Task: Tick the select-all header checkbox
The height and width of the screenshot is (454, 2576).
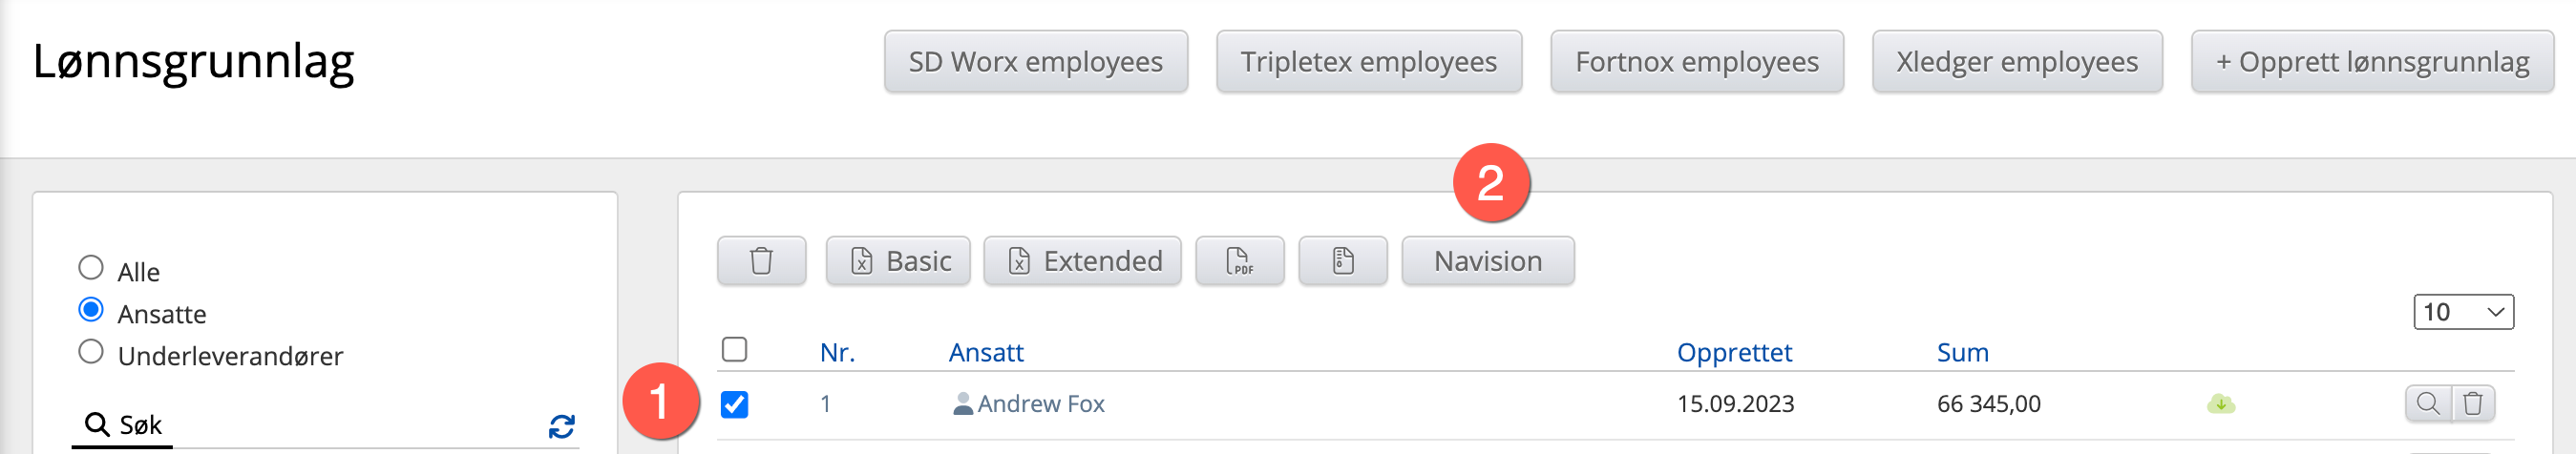Action: click(x=734, y=350)
